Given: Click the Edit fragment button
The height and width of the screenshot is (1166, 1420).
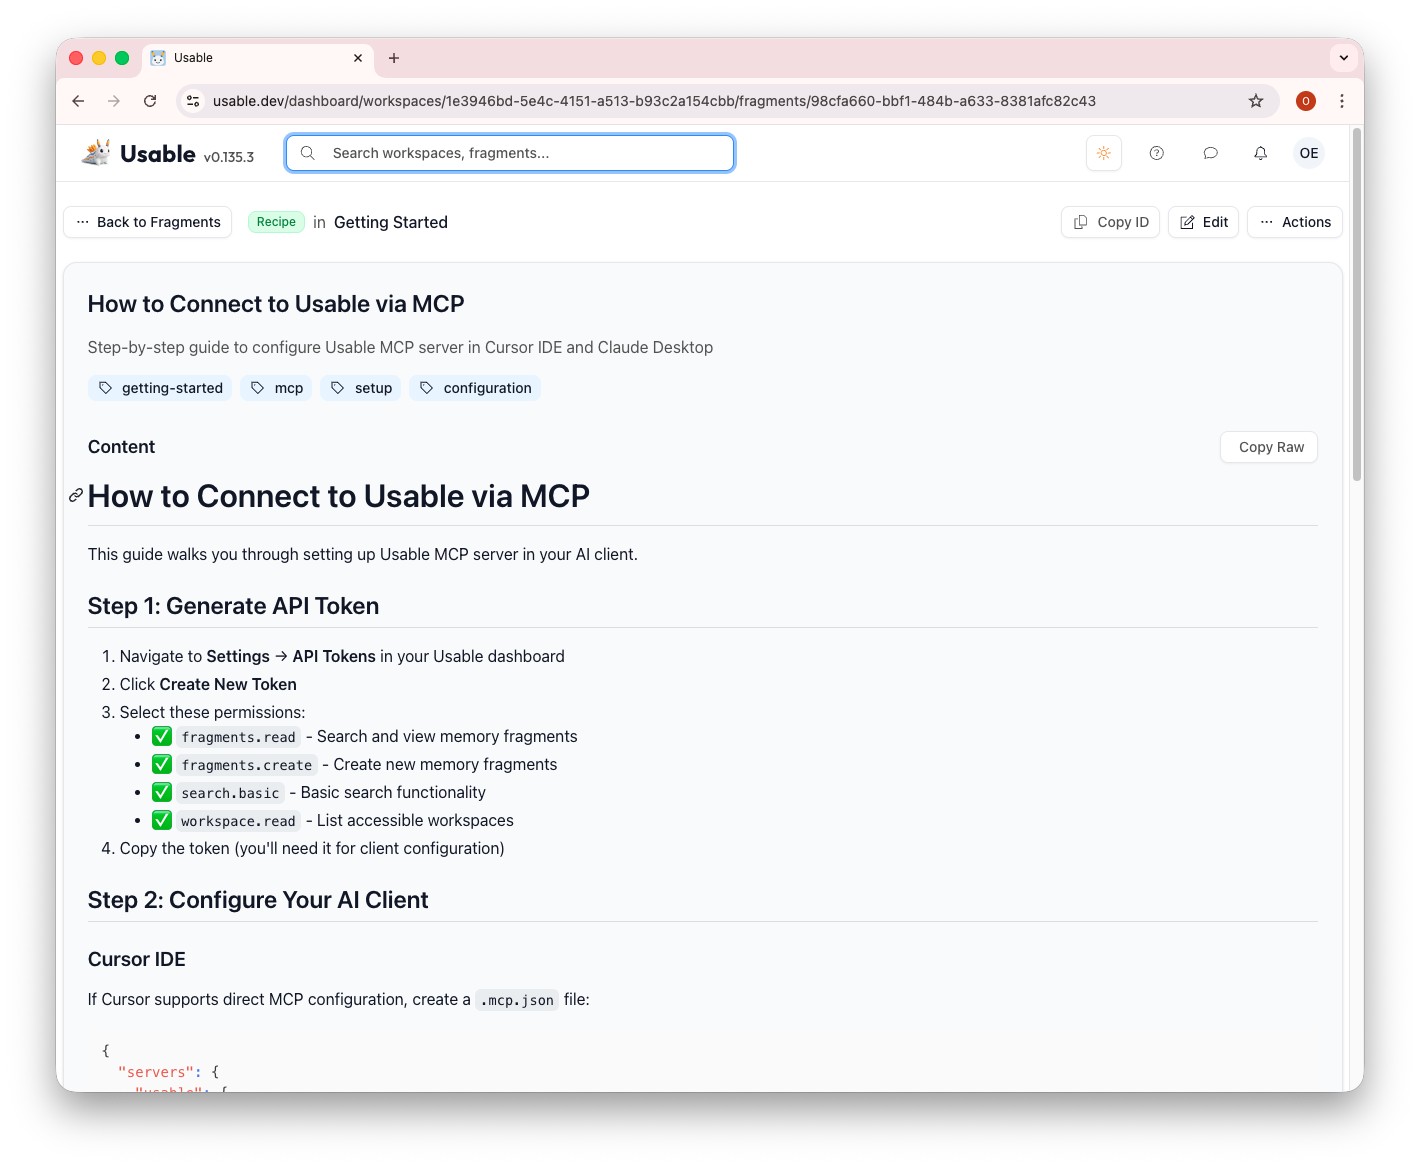Looking at the screenshot, I should pyautogui.click(x=1203, y=222).
